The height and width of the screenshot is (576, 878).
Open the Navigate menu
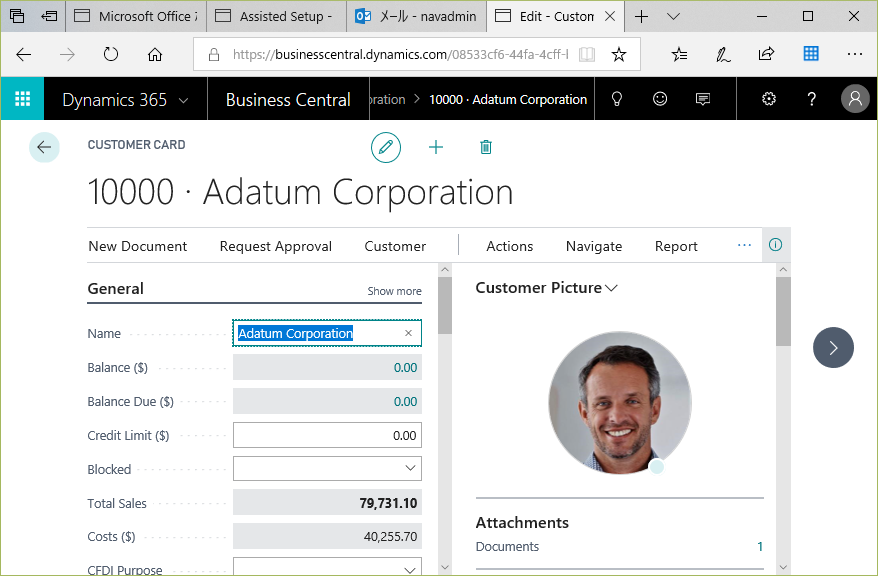[594, 246]
